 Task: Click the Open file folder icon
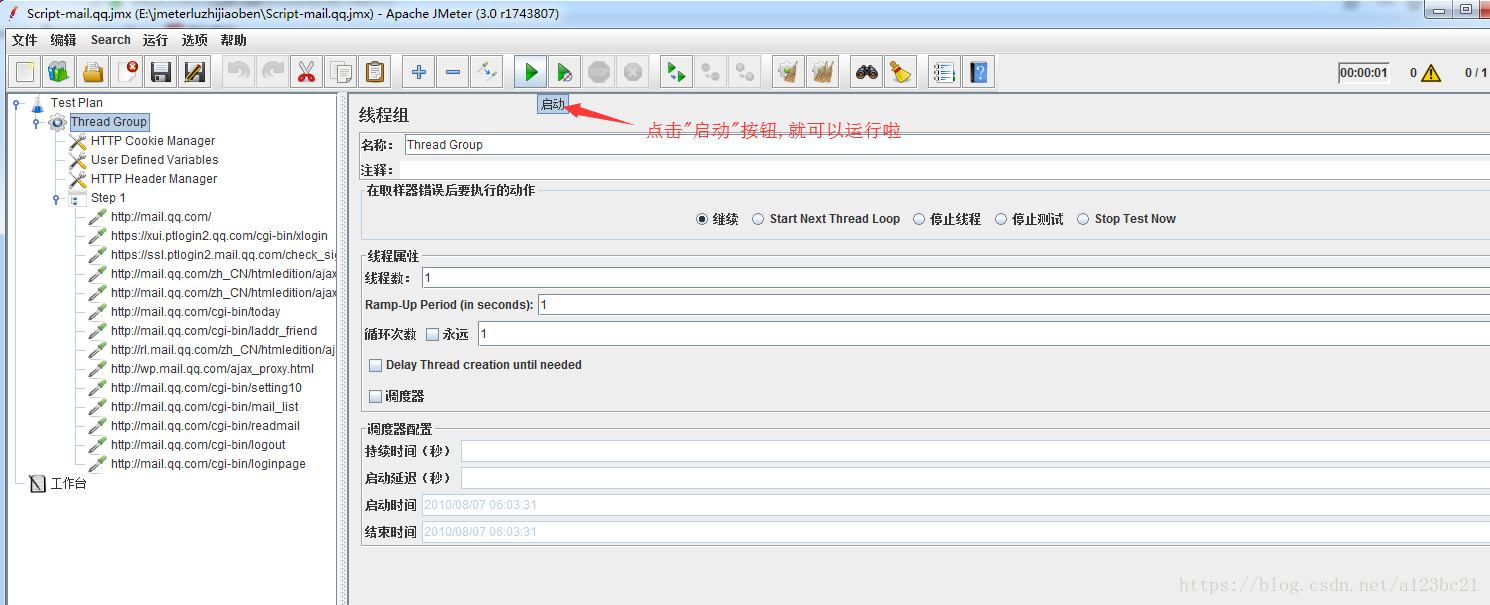(93, 72)
